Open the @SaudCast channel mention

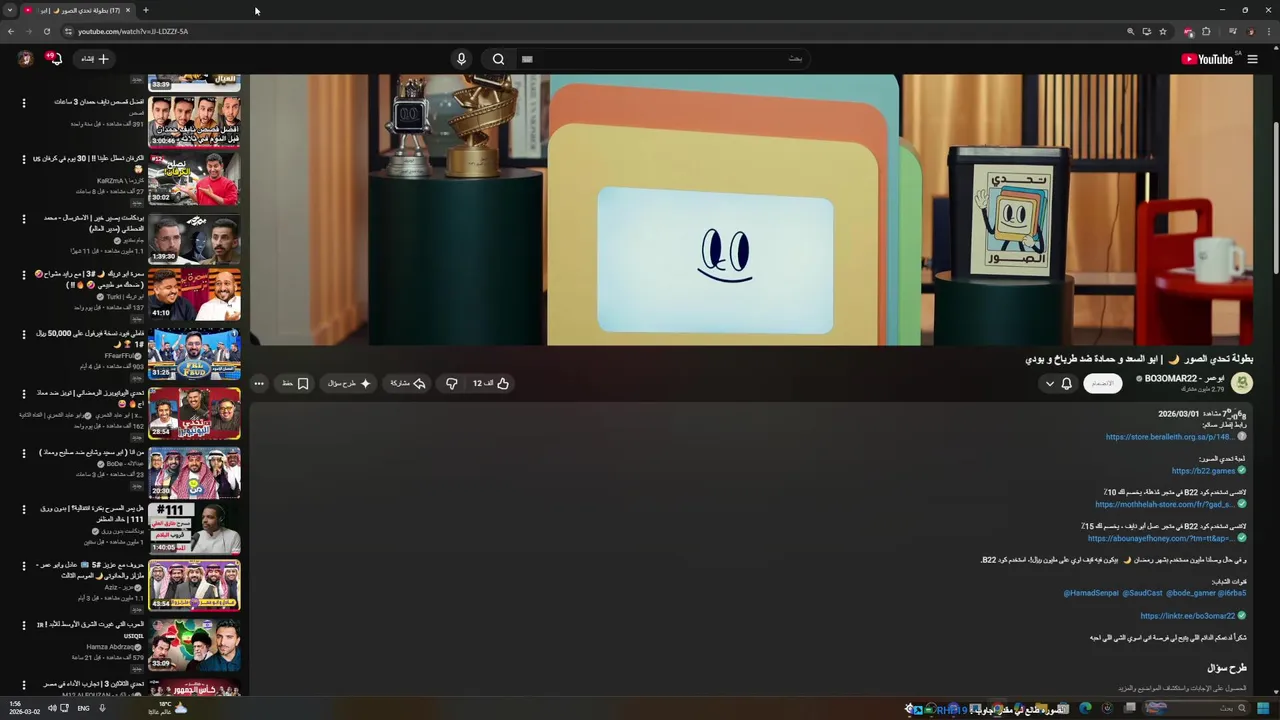tap(1142, 593)
